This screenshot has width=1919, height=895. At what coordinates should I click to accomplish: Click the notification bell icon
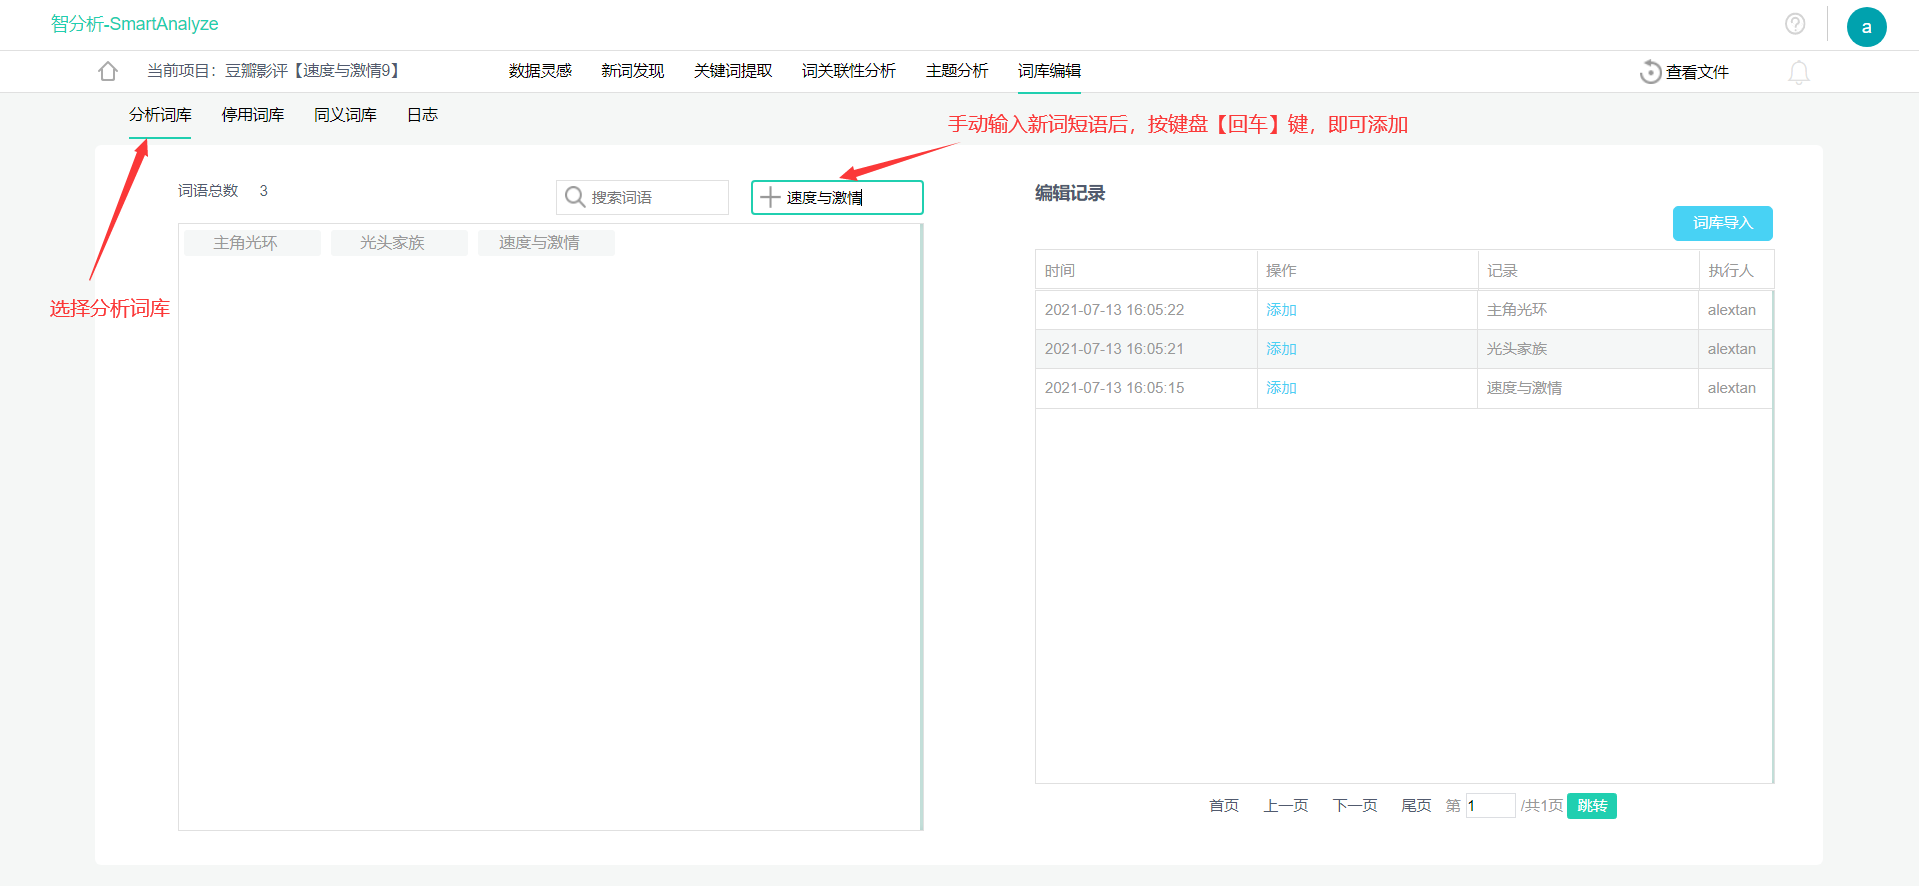1799,72
